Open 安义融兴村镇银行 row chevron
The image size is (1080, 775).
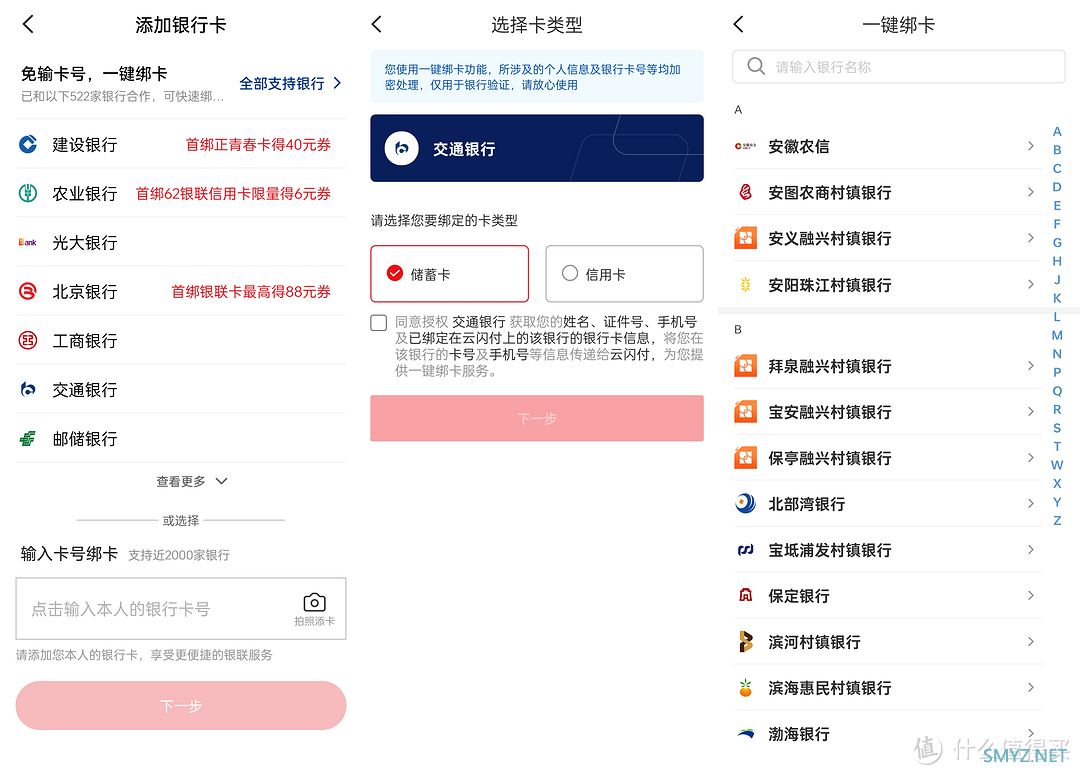[x=1030, y=238]
